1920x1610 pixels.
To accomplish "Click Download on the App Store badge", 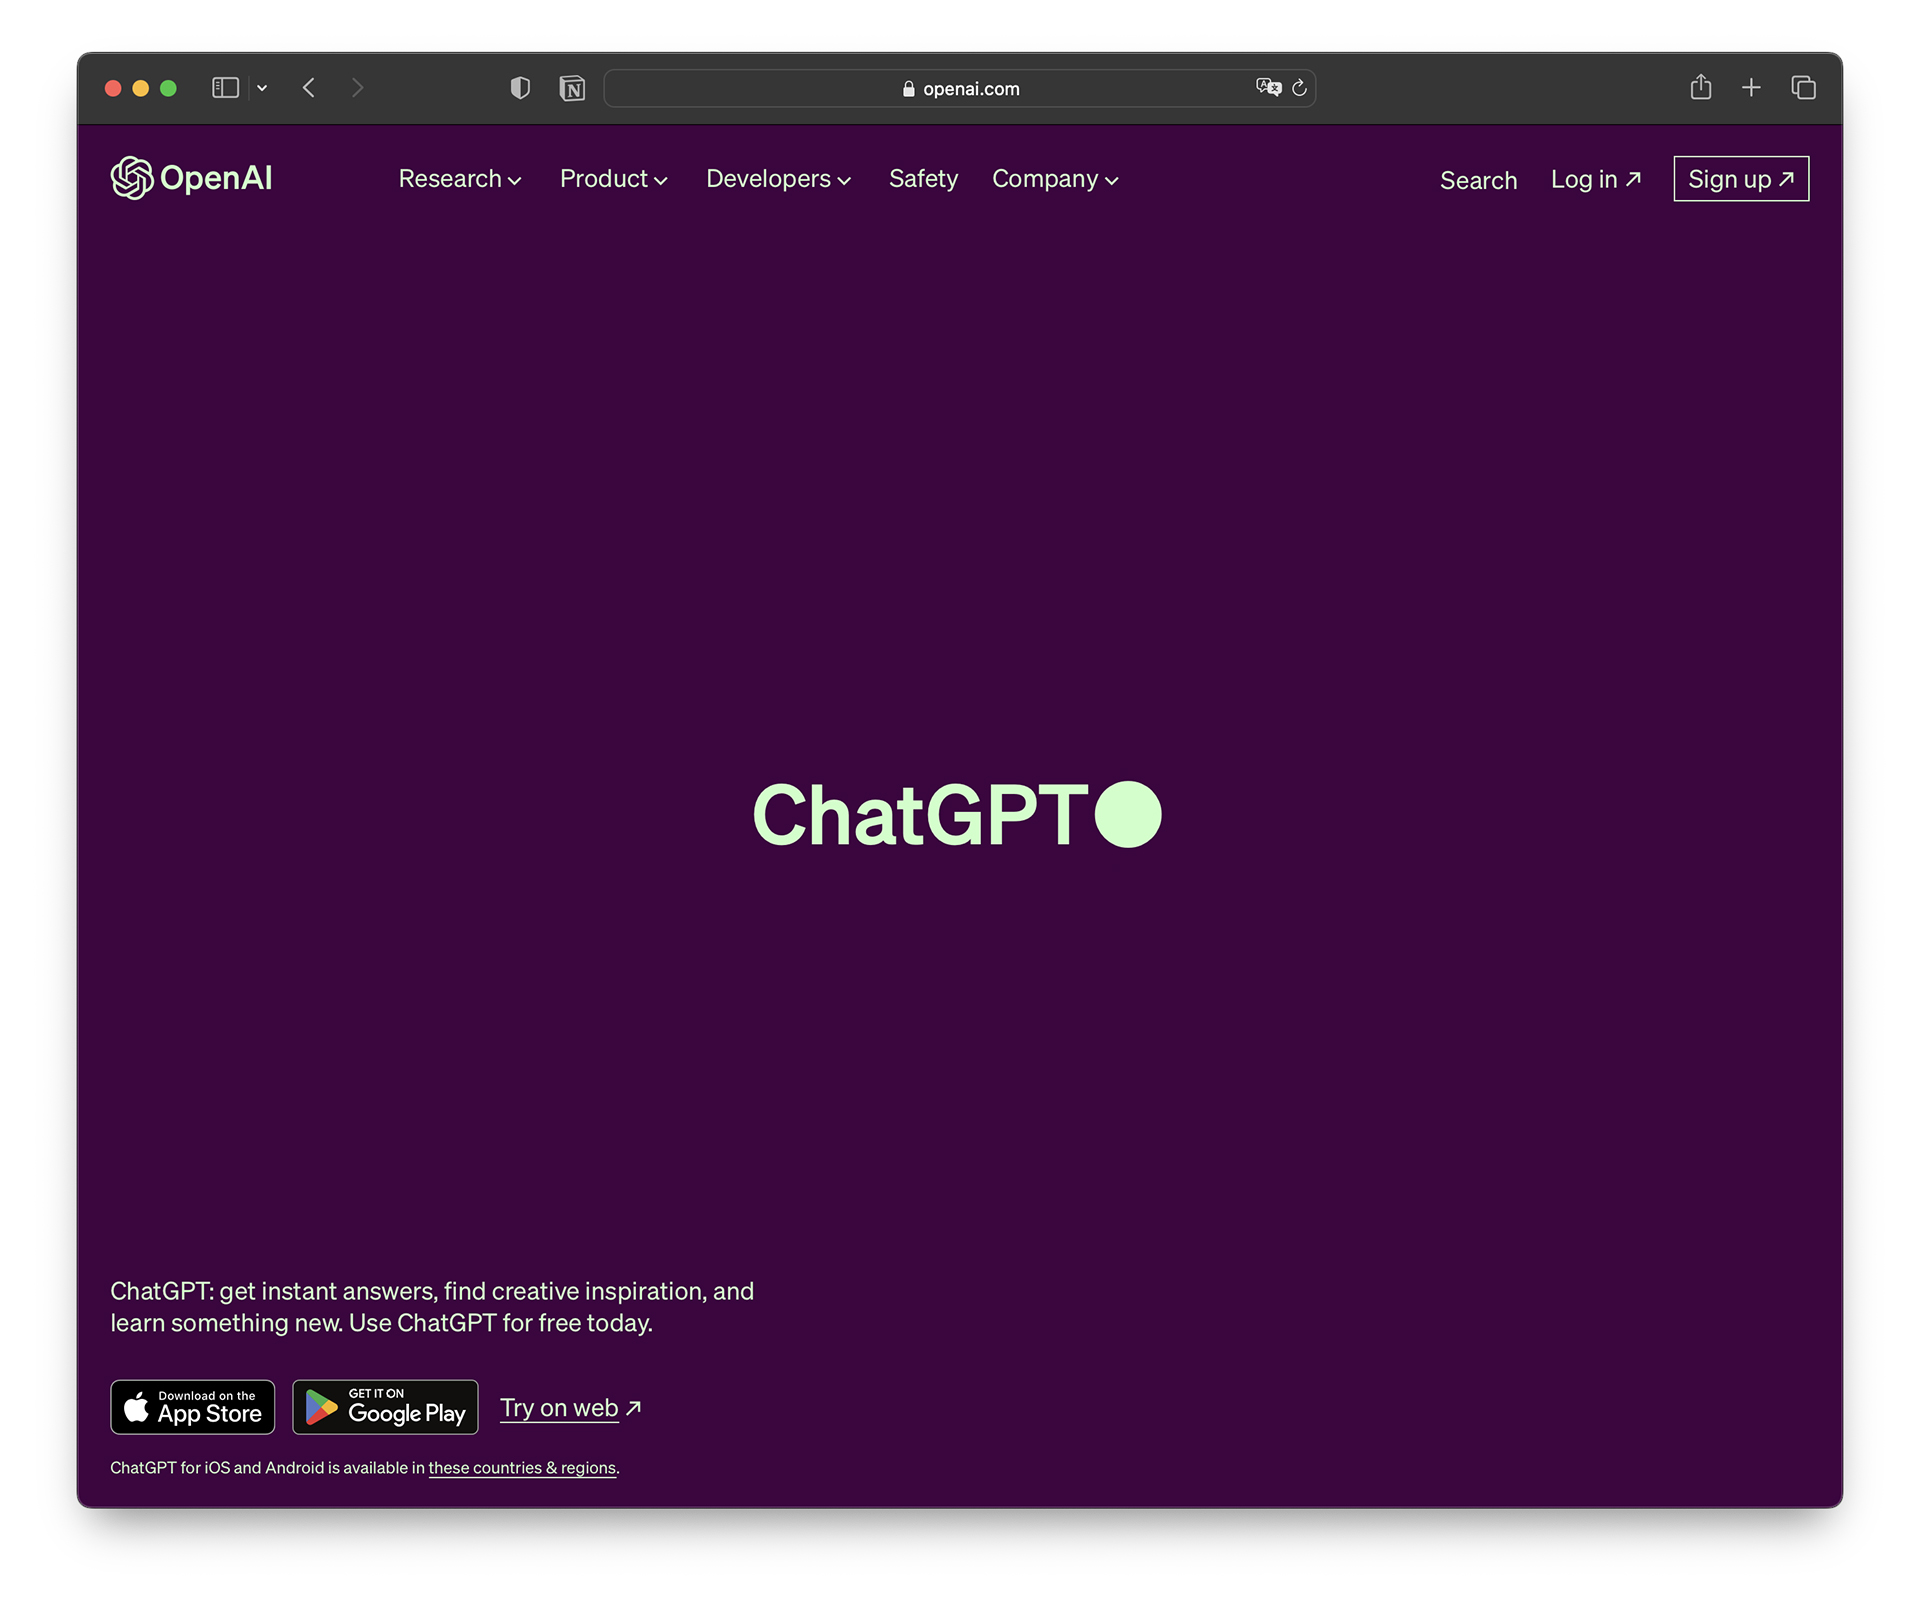I will (x=192, y=1407).
